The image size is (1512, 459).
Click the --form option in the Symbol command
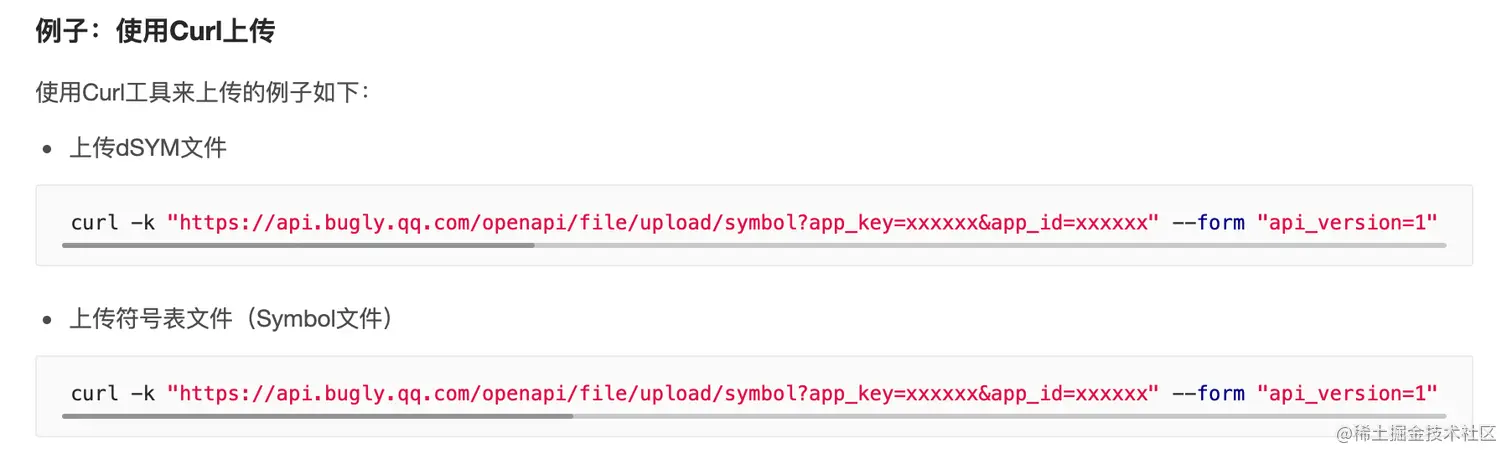[x=1208, y=393]
